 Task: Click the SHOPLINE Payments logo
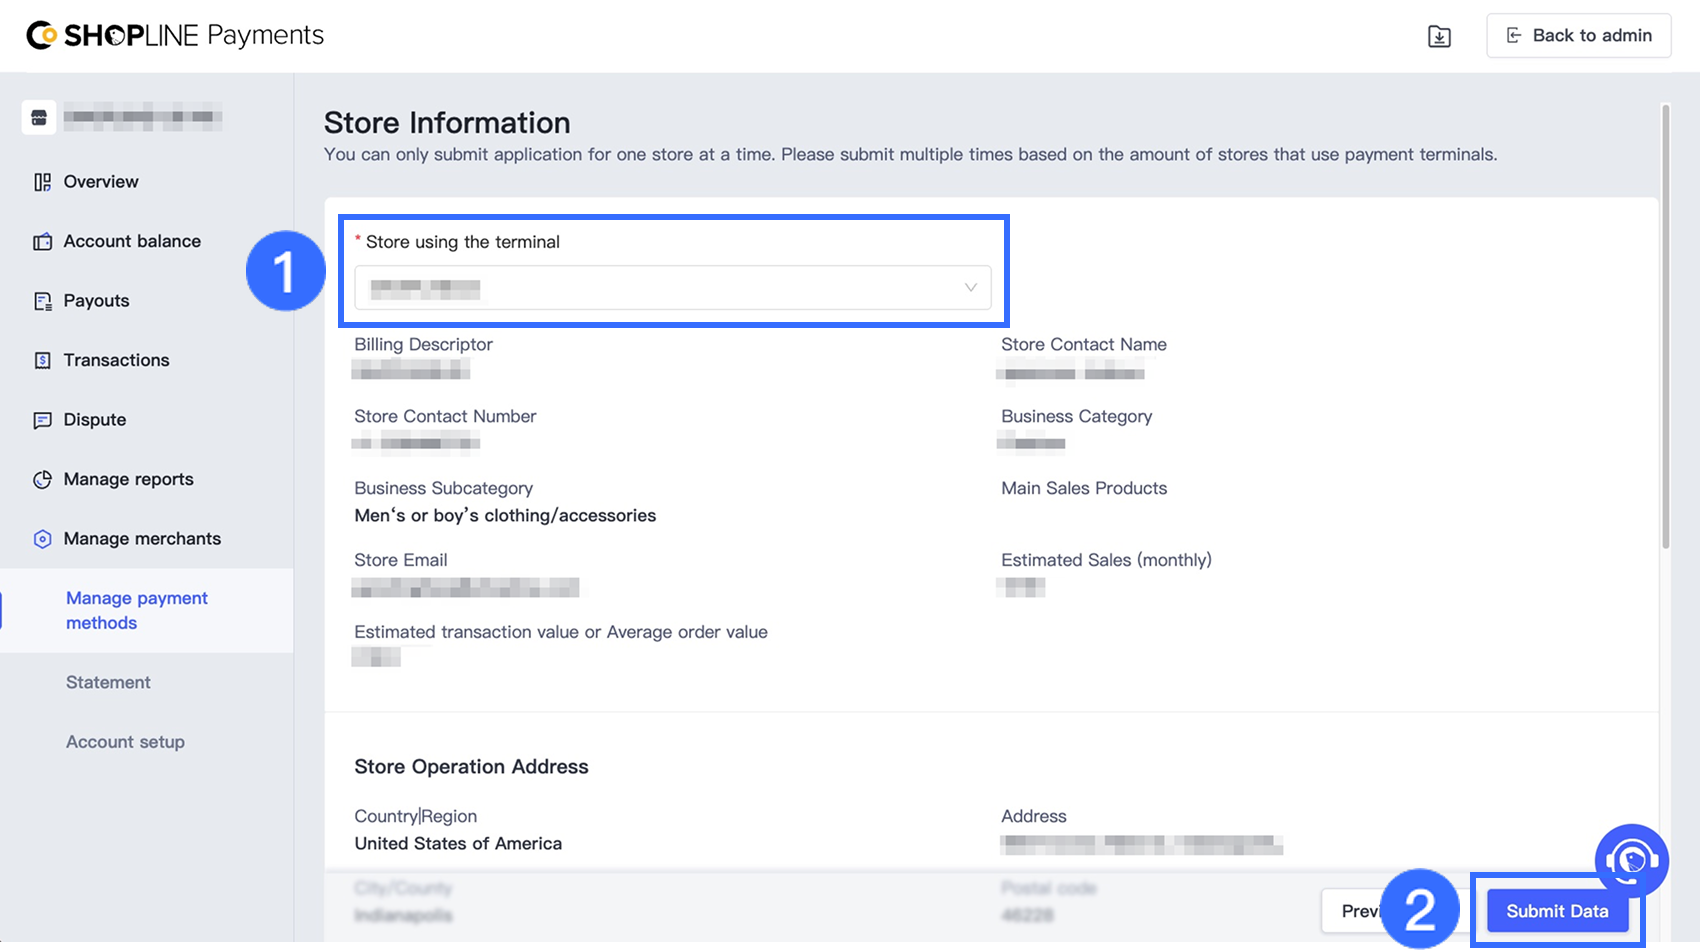pyautogui.click(x=175, y=36)
